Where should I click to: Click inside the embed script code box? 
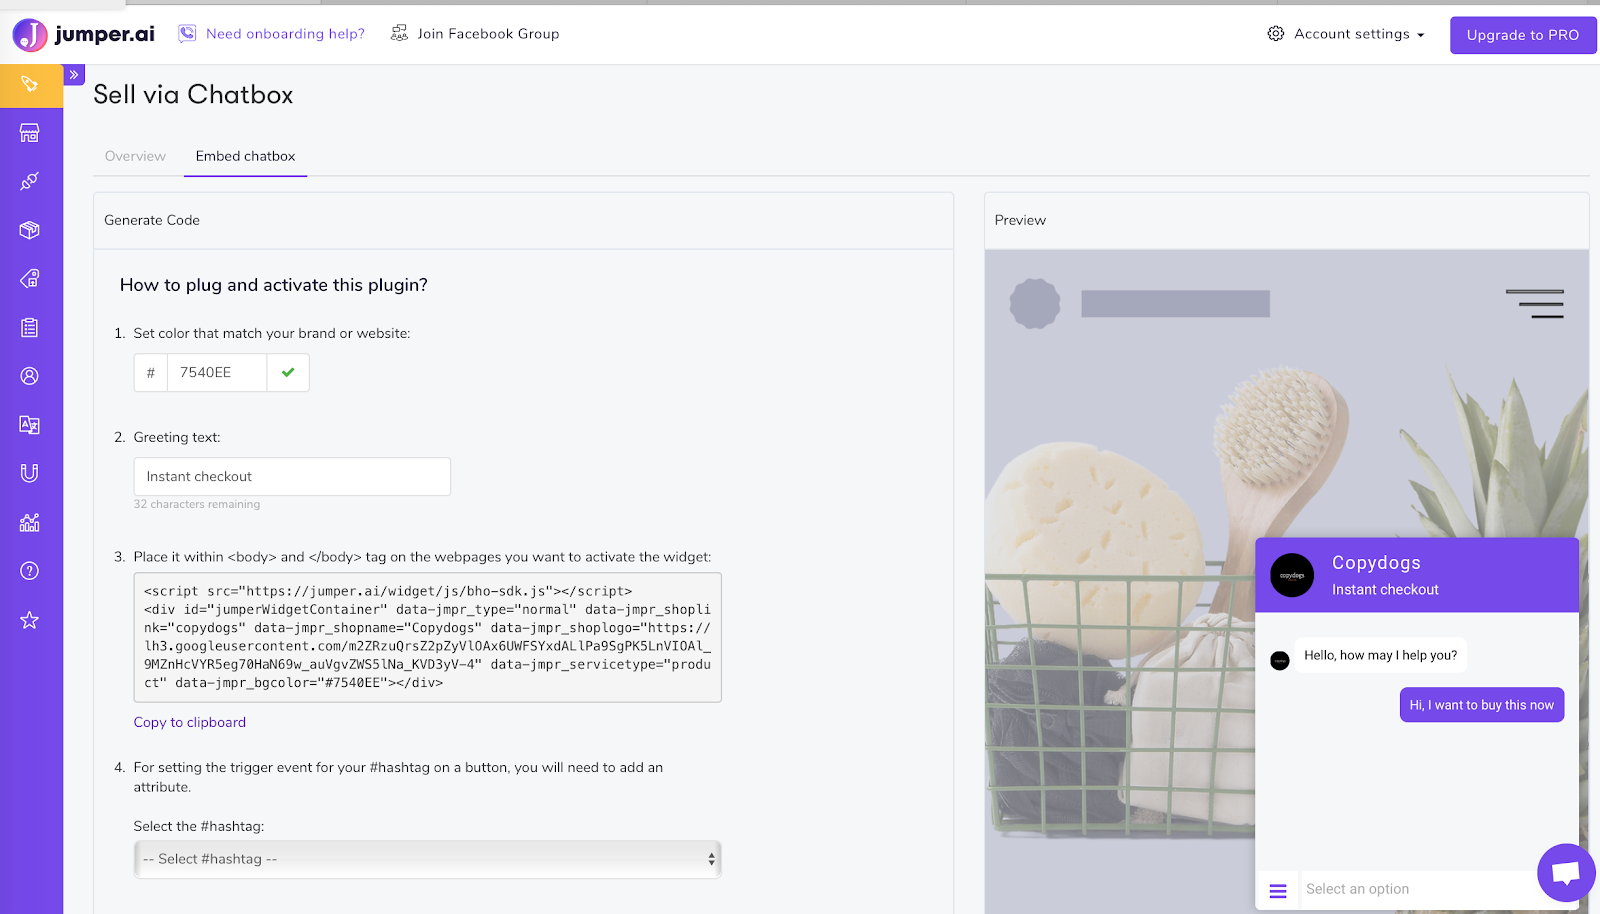coord(428,637)
